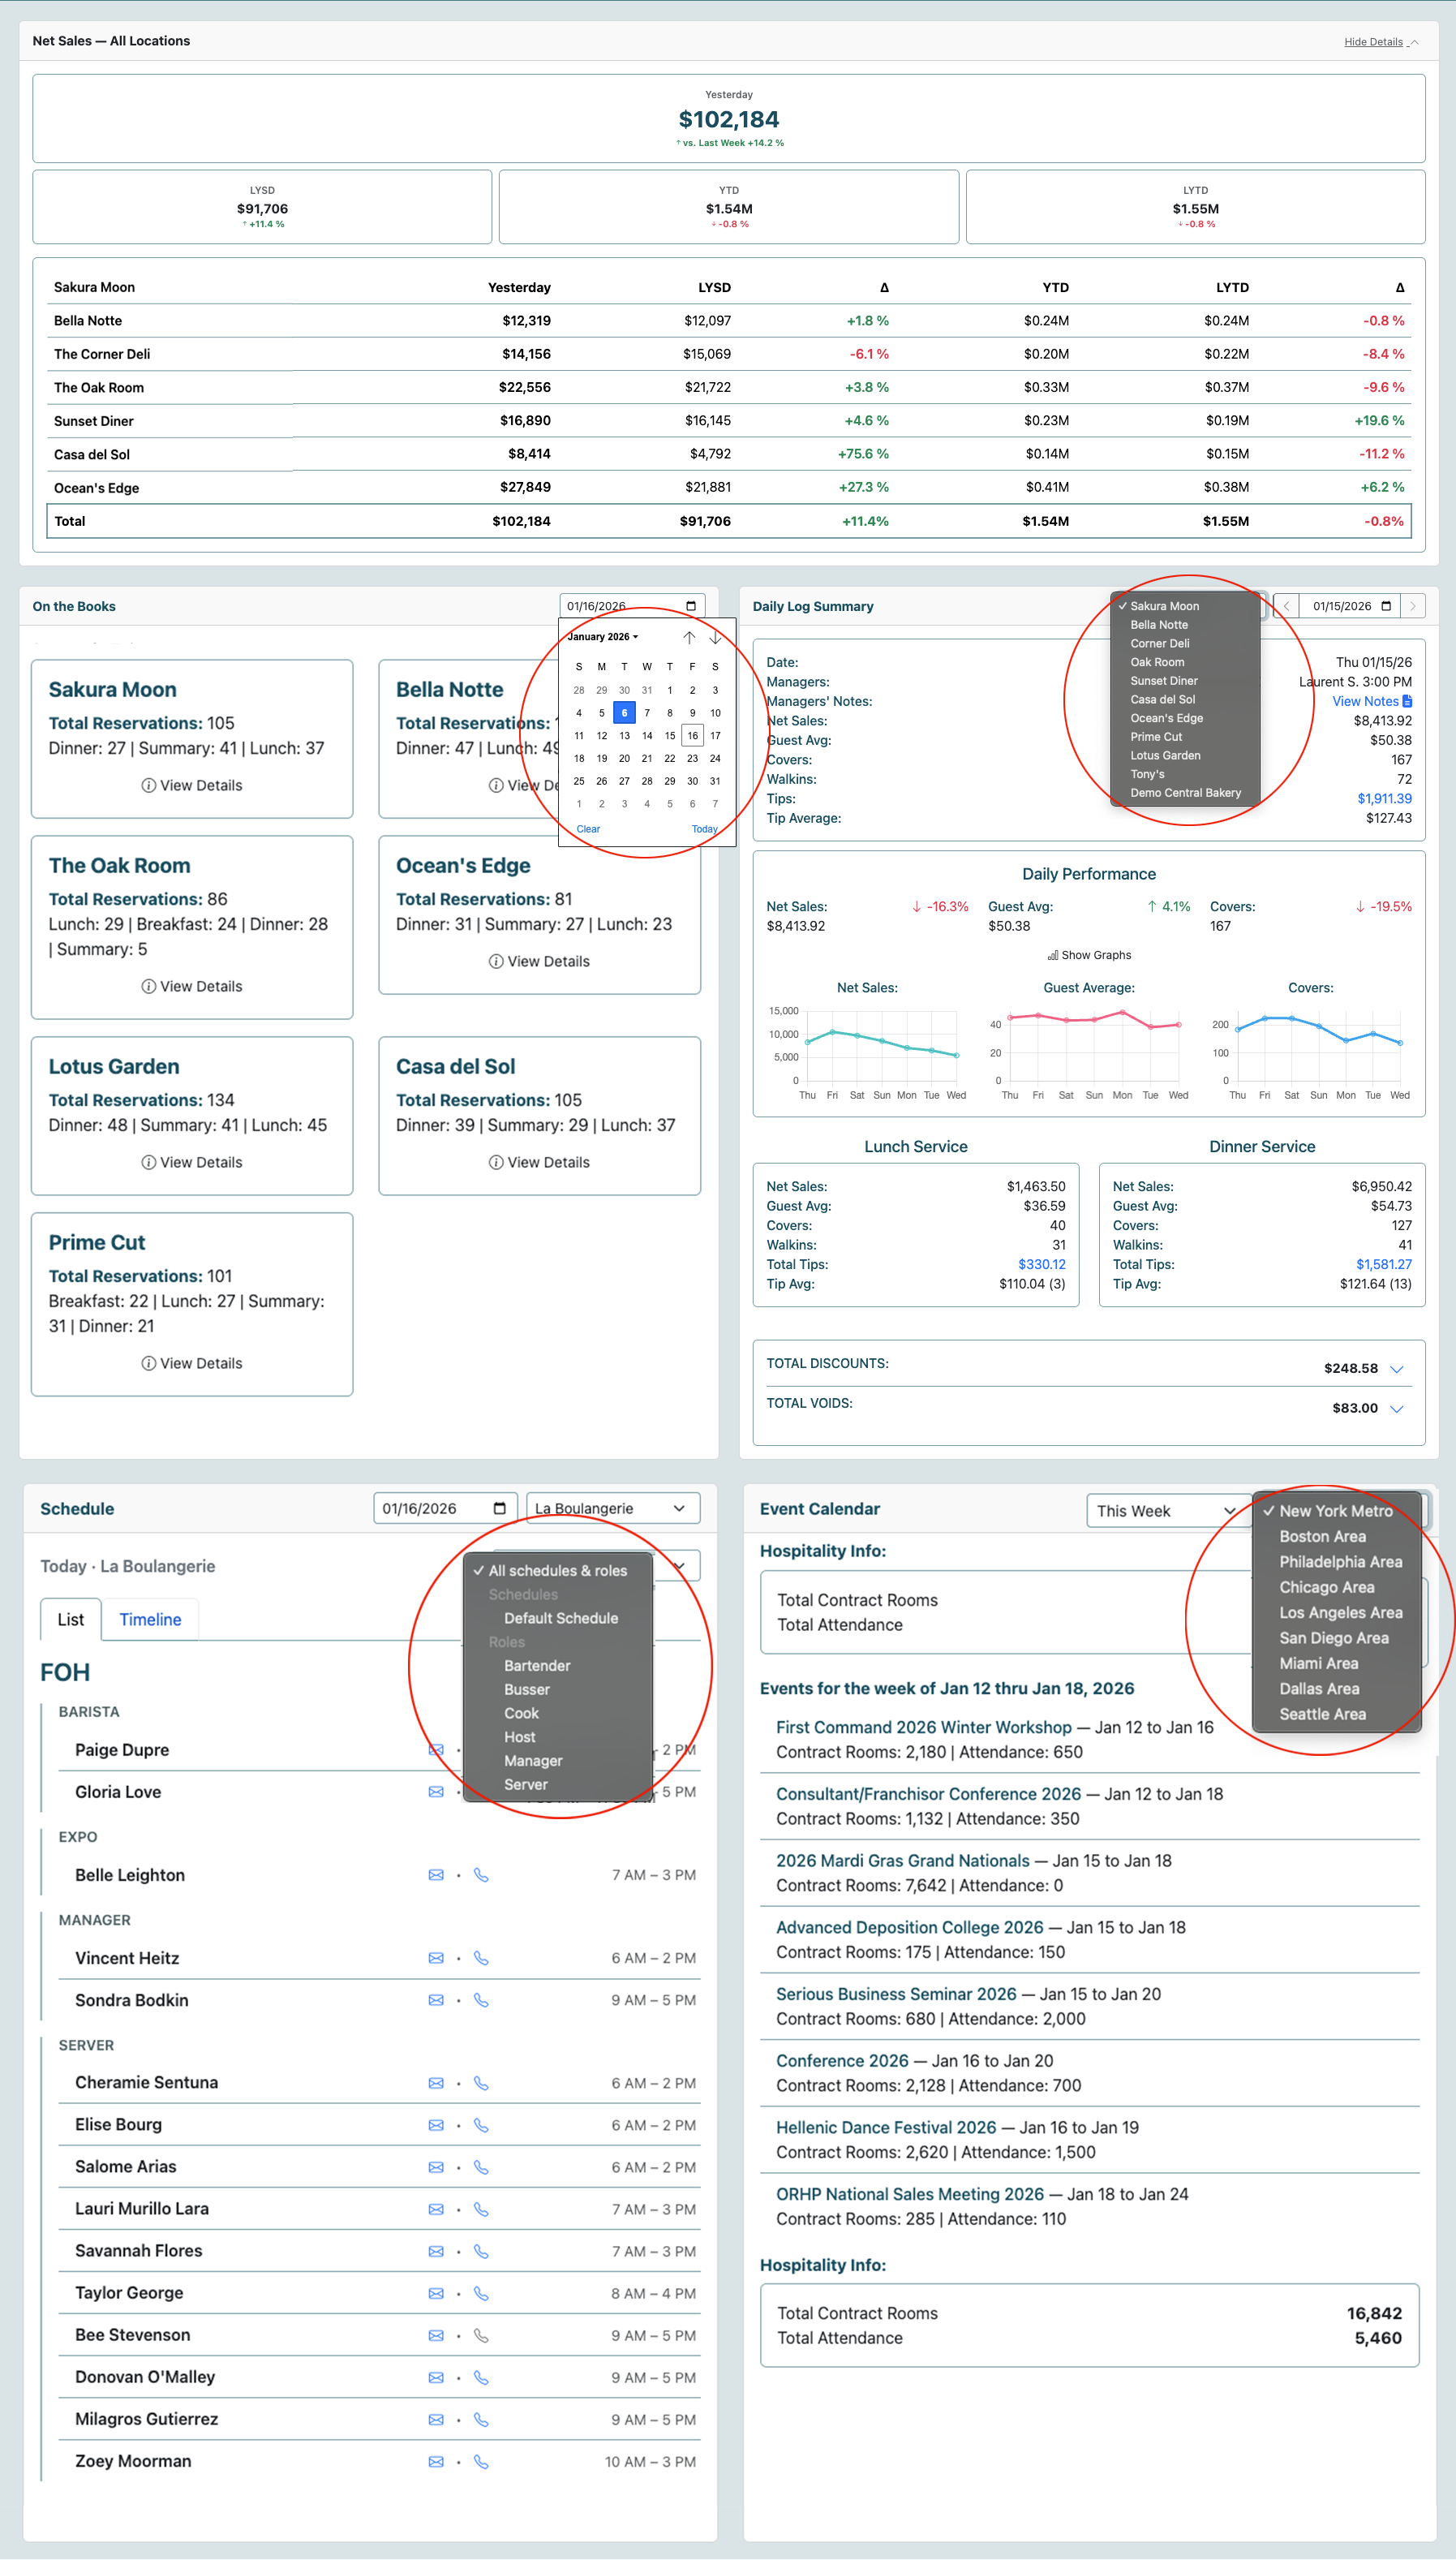Uncheck Sakura Moon in the location dropdown
The image size is (1456, 2560).
coord(1163,605)
